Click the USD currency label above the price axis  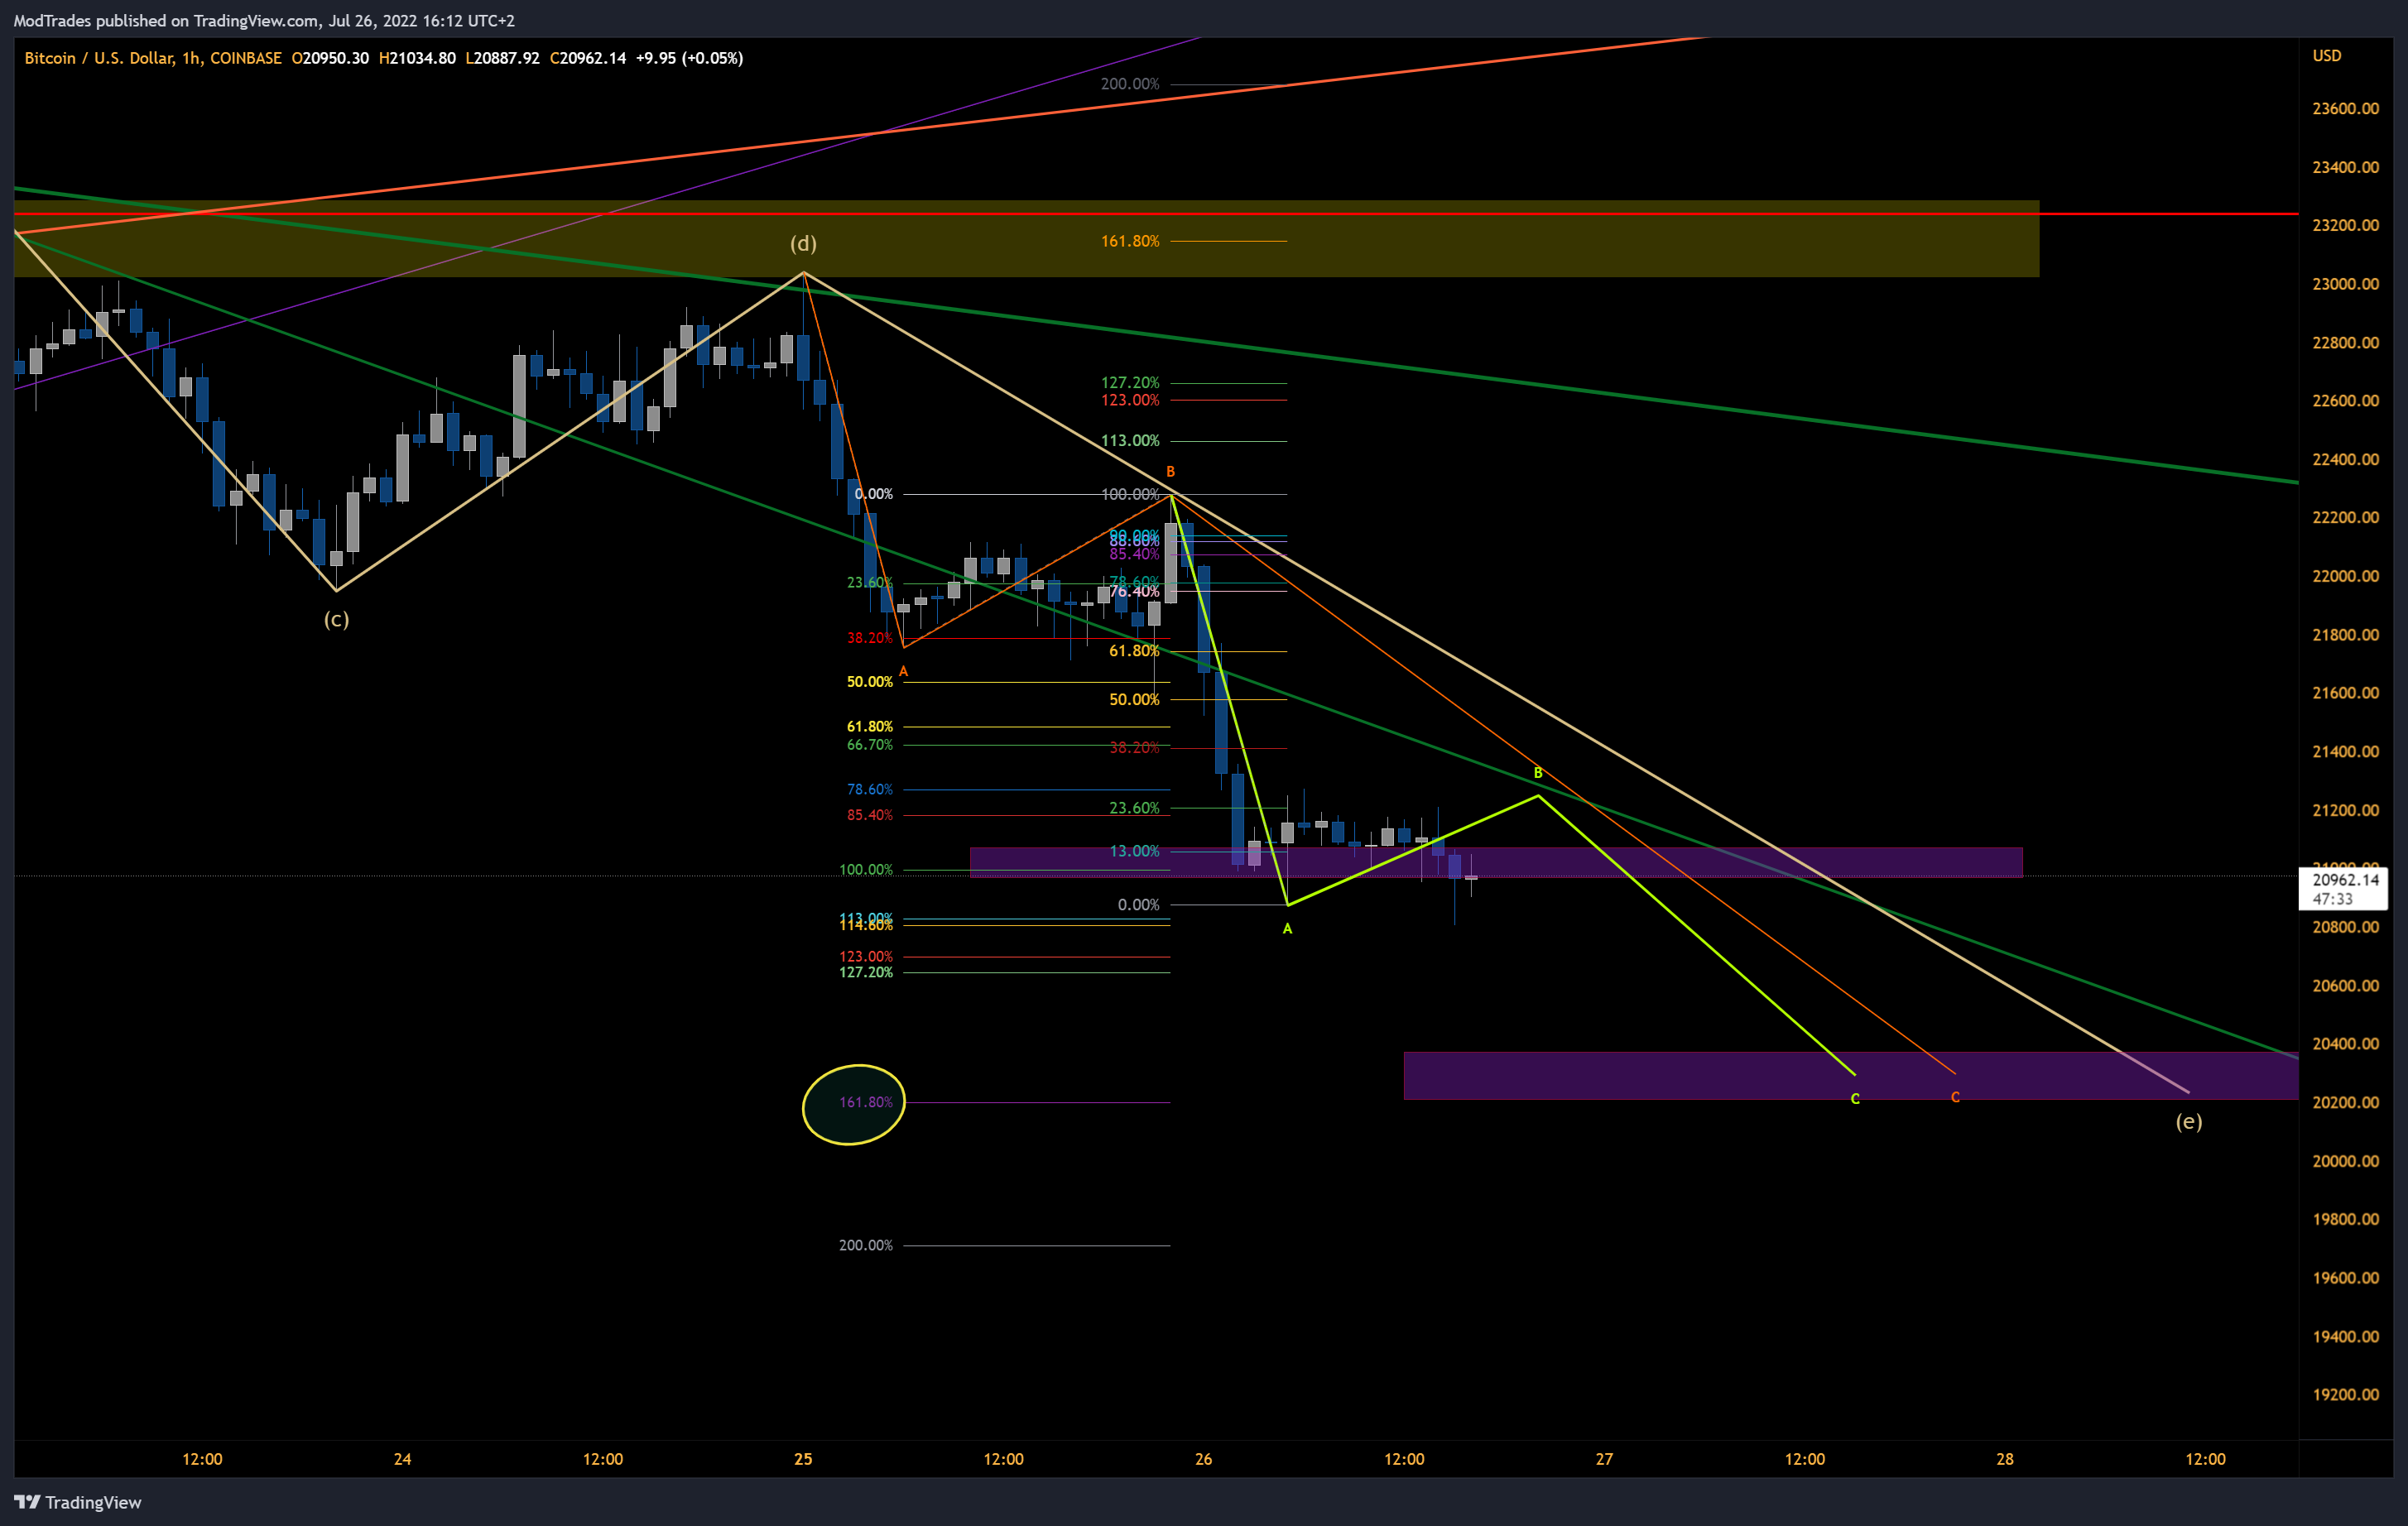point(2326,56)
